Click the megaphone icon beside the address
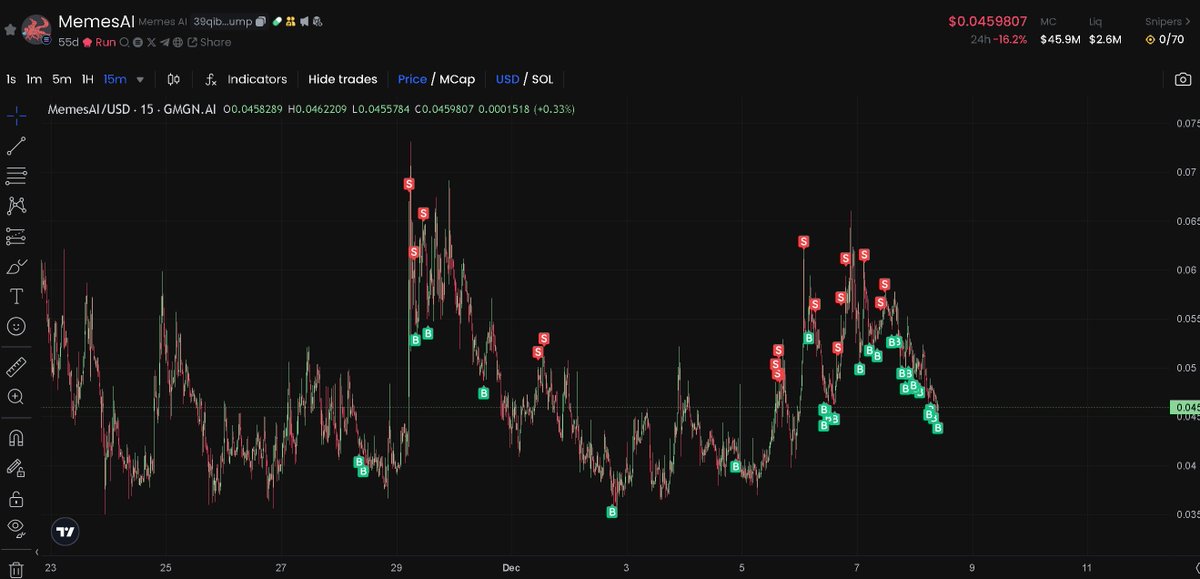Viewport: 1200px width, 579px height. [x=304, y=21]
